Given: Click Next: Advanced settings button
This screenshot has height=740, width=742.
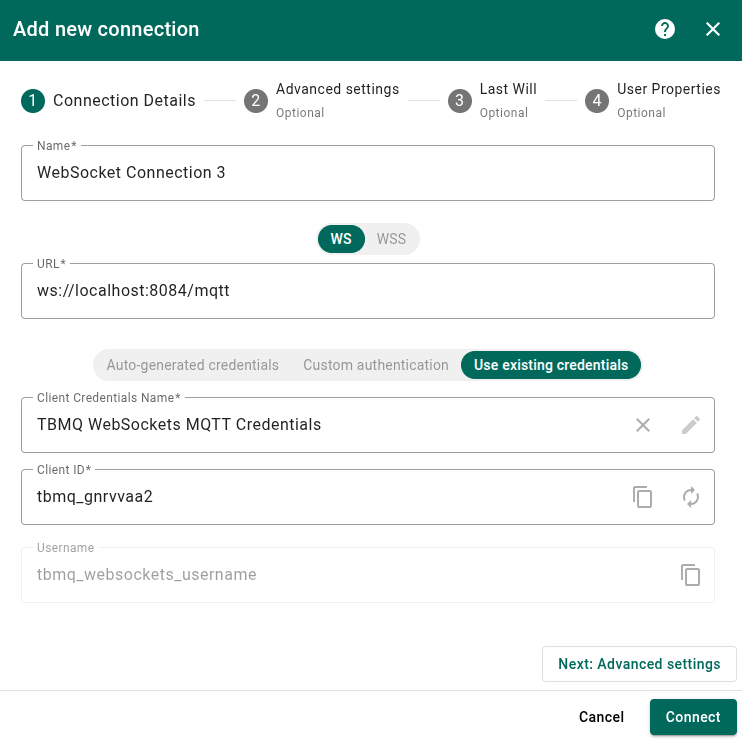Looking at the screenshot, I should coord(639,664).
